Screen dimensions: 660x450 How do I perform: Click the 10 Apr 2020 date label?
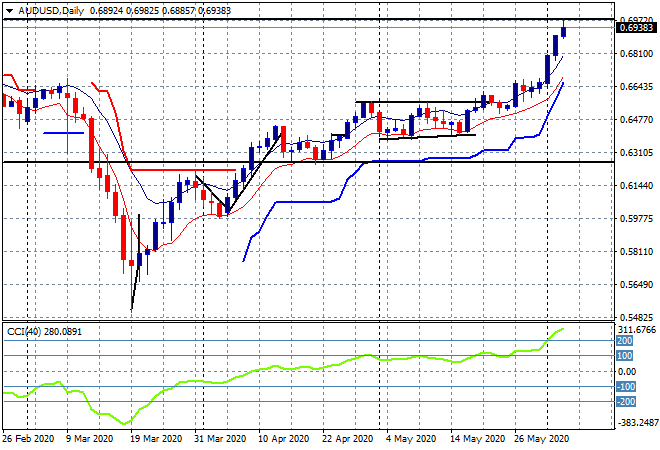(x=284, y=439)
